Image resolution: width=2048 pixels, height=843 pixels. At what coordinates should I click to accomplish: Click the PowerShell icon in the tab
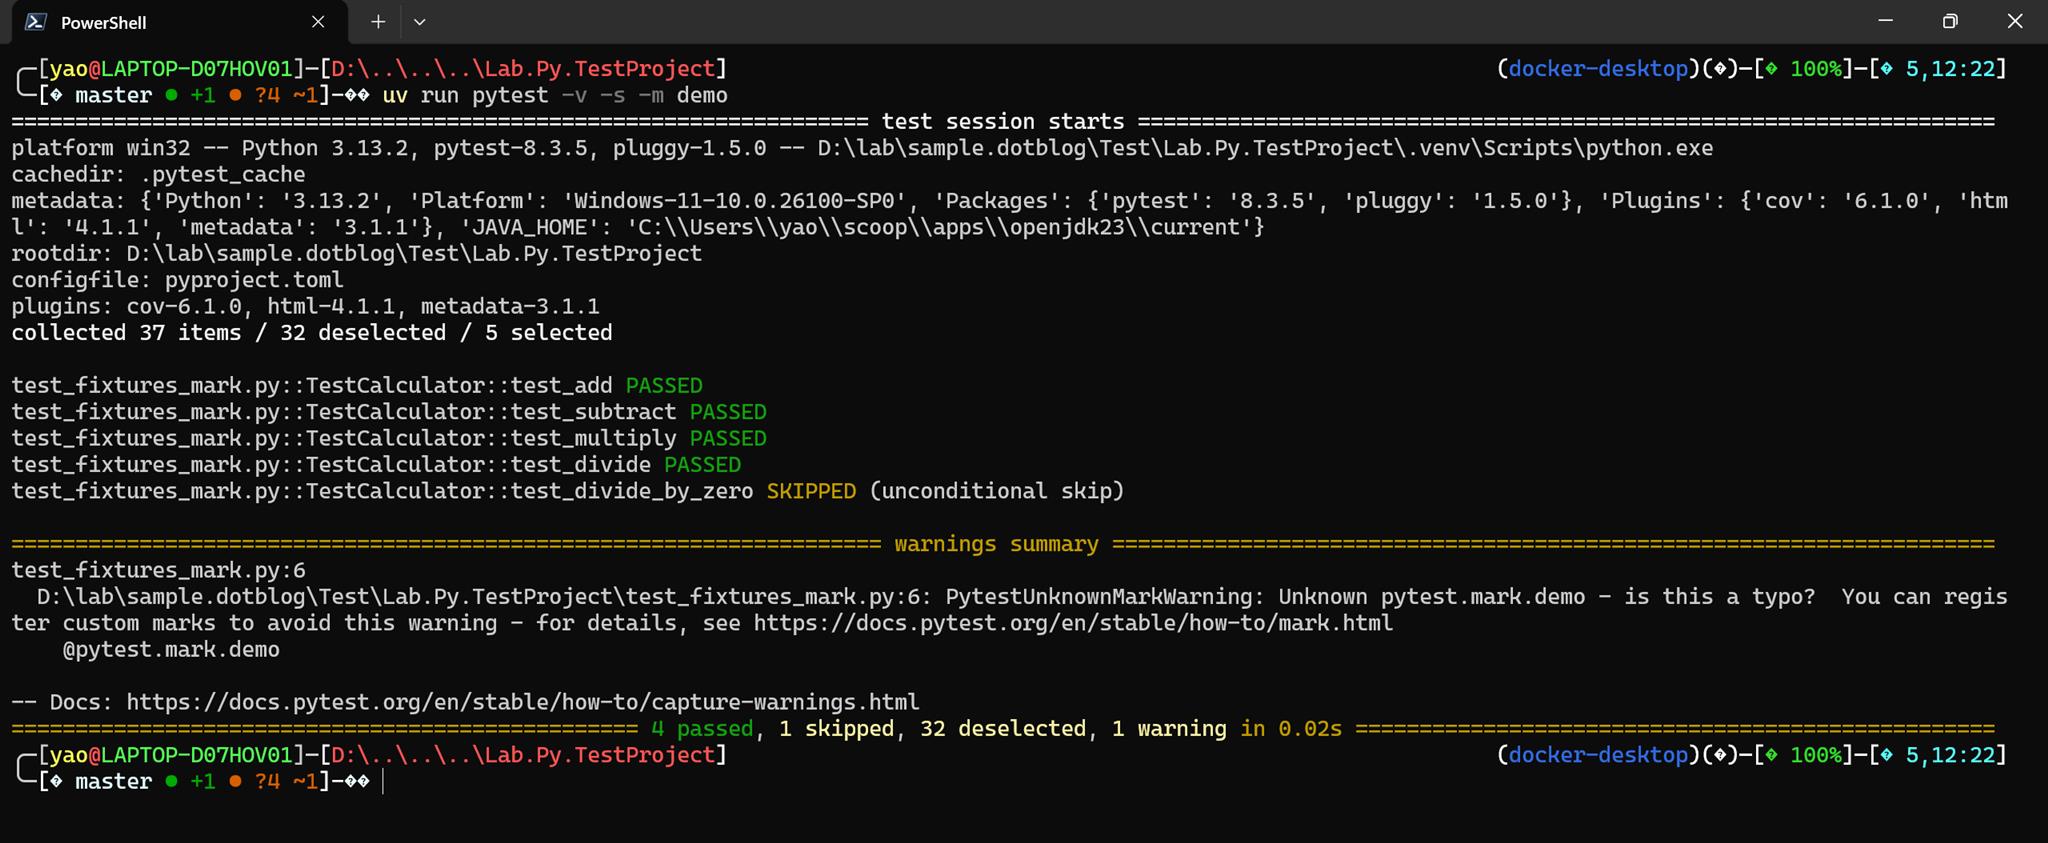coord(36,22)
